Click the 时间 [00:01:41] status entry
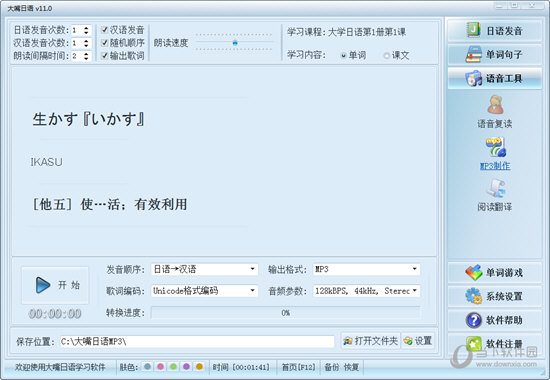Screen dimensions: 550x380 tap(241, 367)
